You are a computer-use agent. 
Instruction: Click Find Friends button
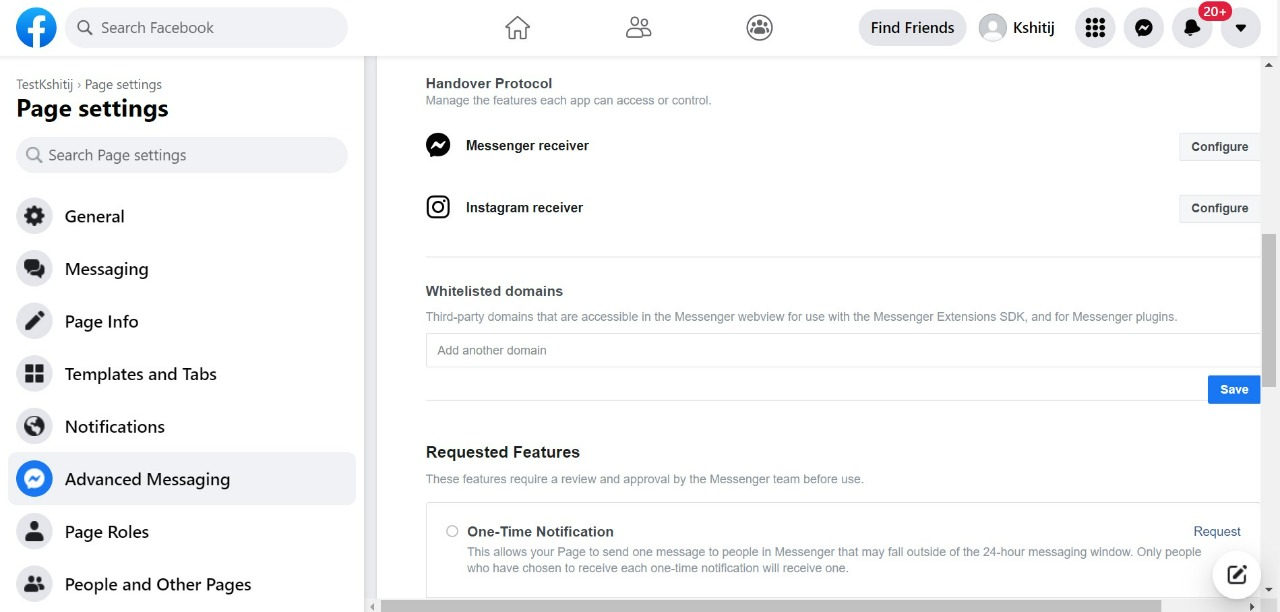[x=912, y=28]
